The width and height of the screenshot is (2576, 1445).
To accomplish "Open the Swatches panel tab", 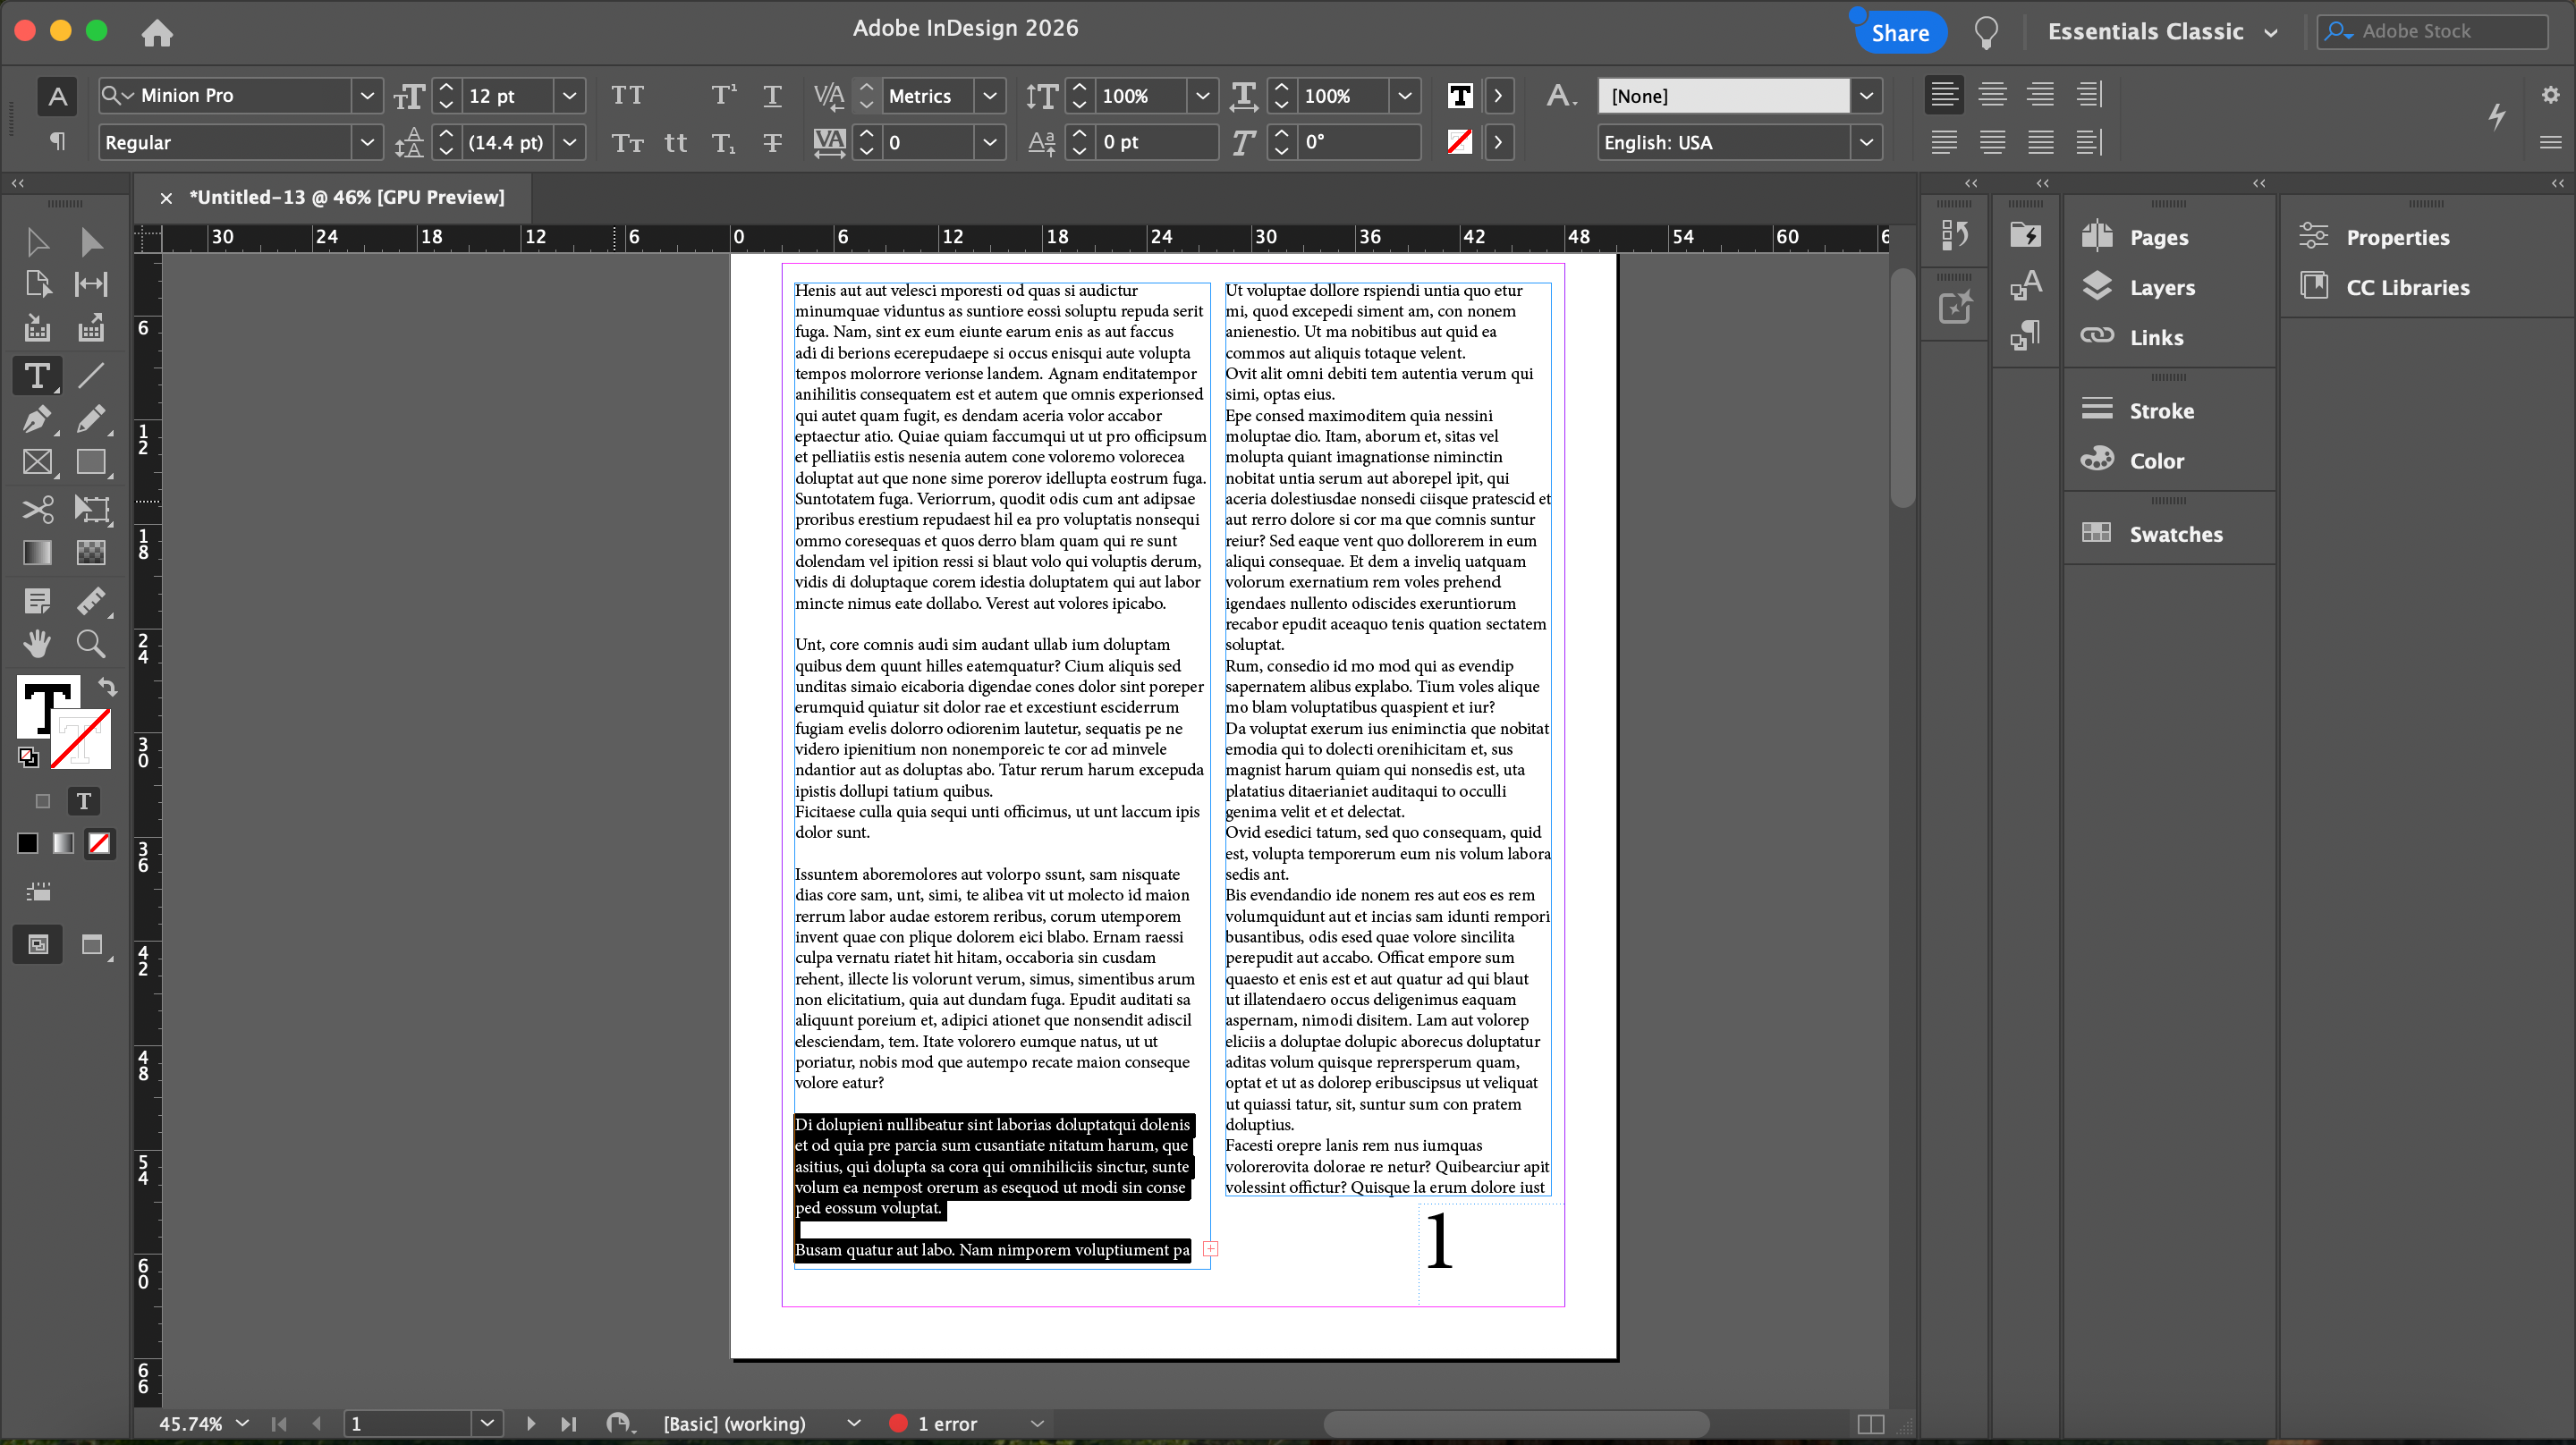I will [2175, 534].
